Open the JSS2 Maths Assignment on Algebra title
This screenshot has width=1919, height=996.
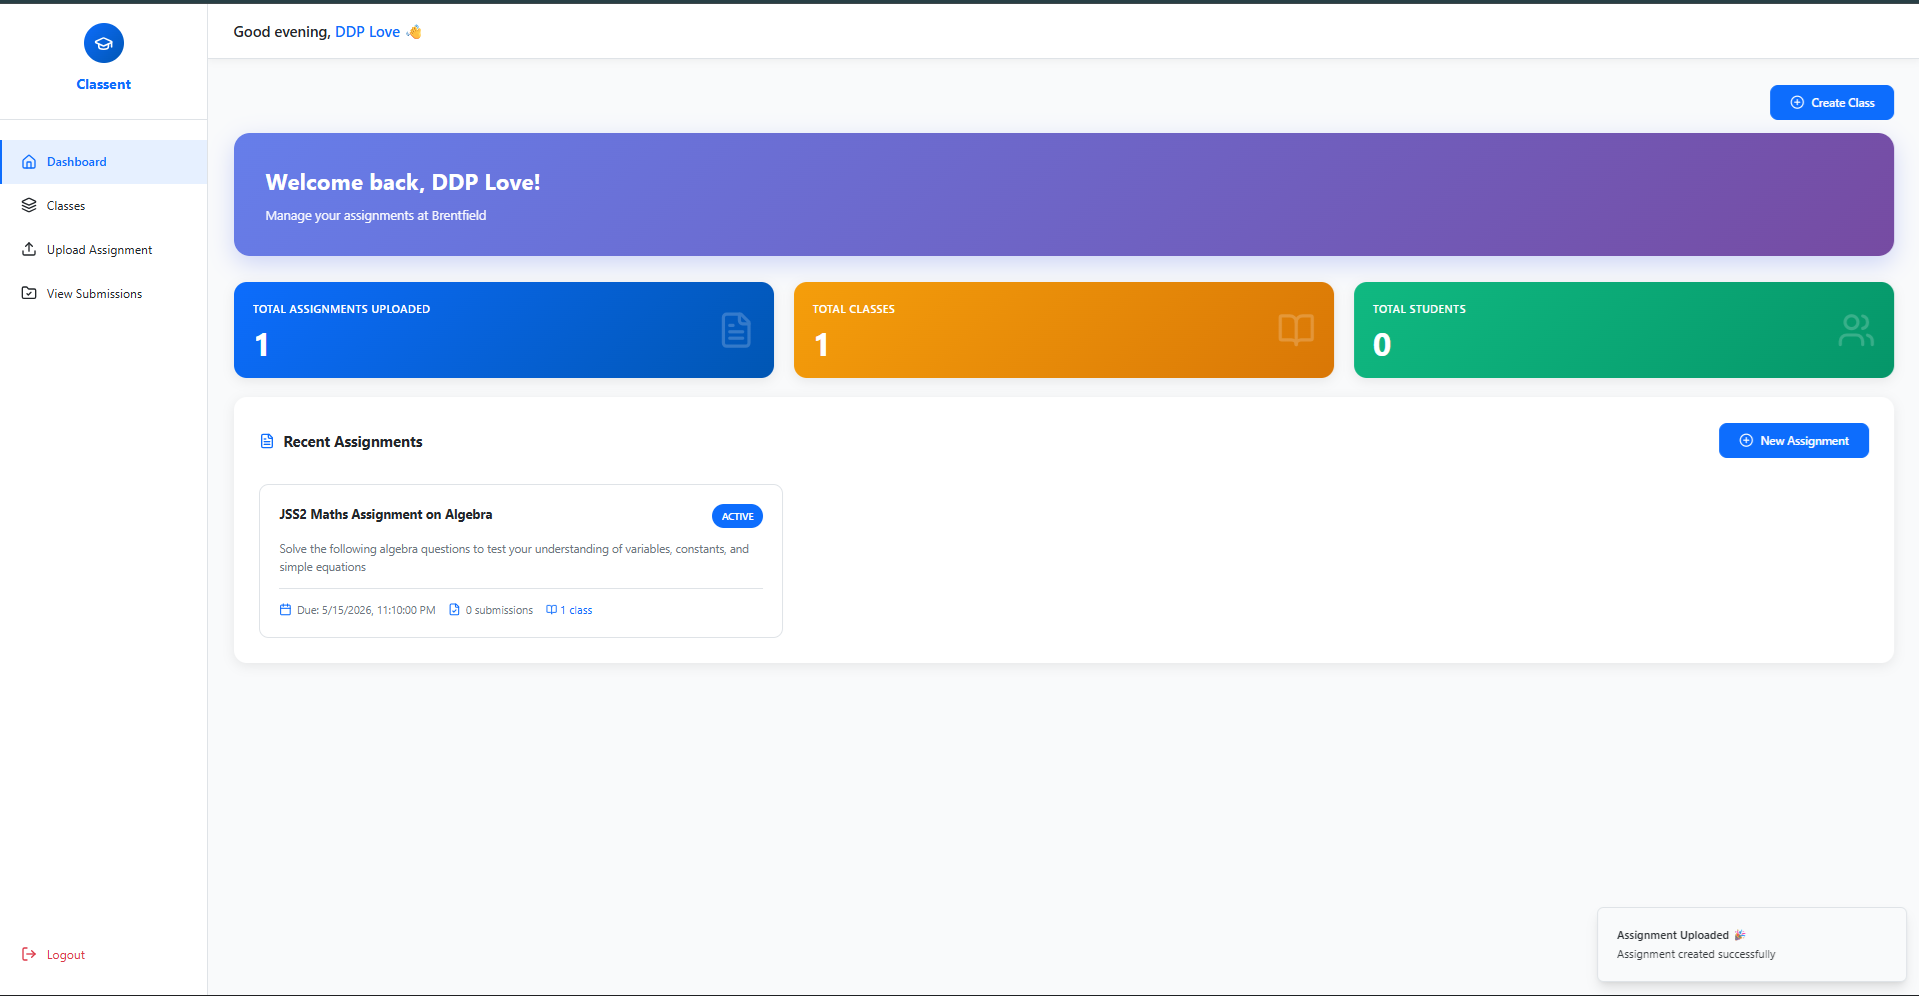(x=385, y=515)
